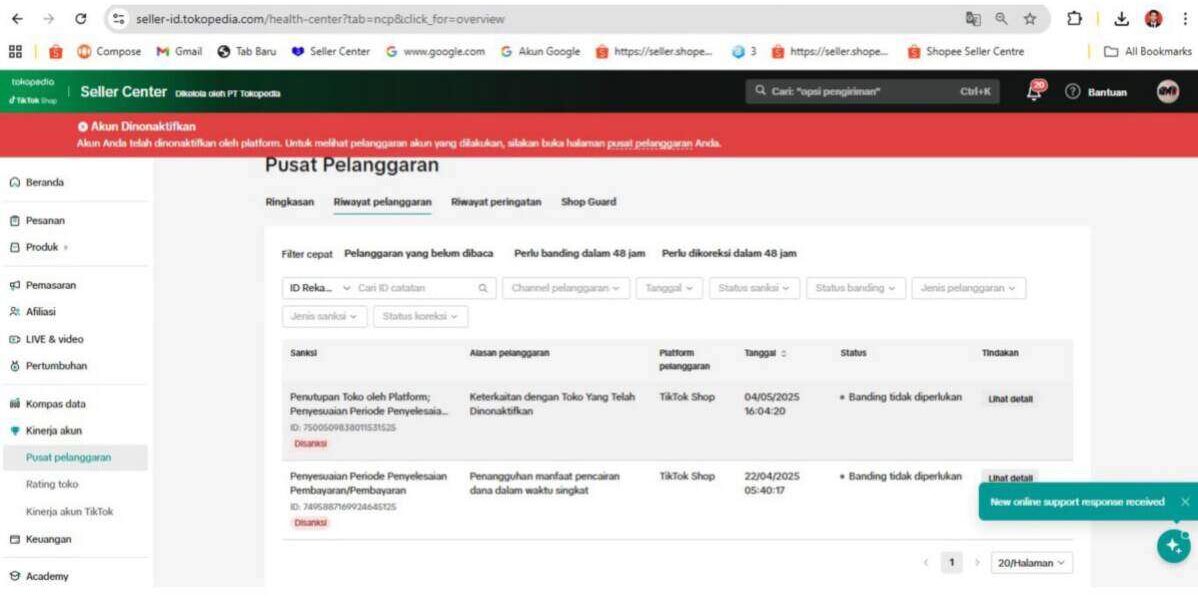Open the 20/Halaman page size dropdown
The height and width of the screenshot is (602, 1198).
[x=1031, y=563]
